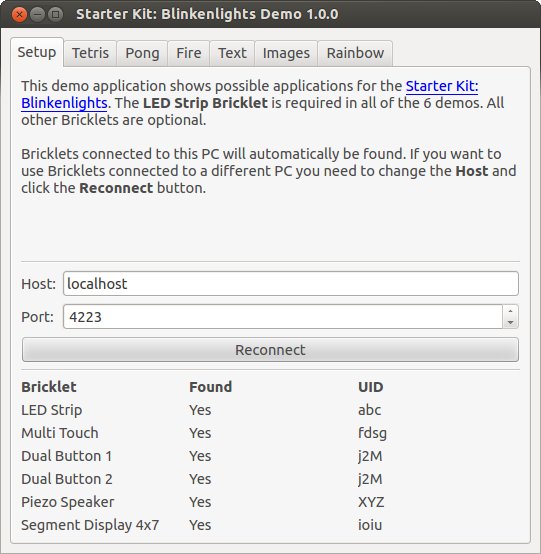Switch to the Tetris tab
Screen dimensions: 541x554
(90, 53)
